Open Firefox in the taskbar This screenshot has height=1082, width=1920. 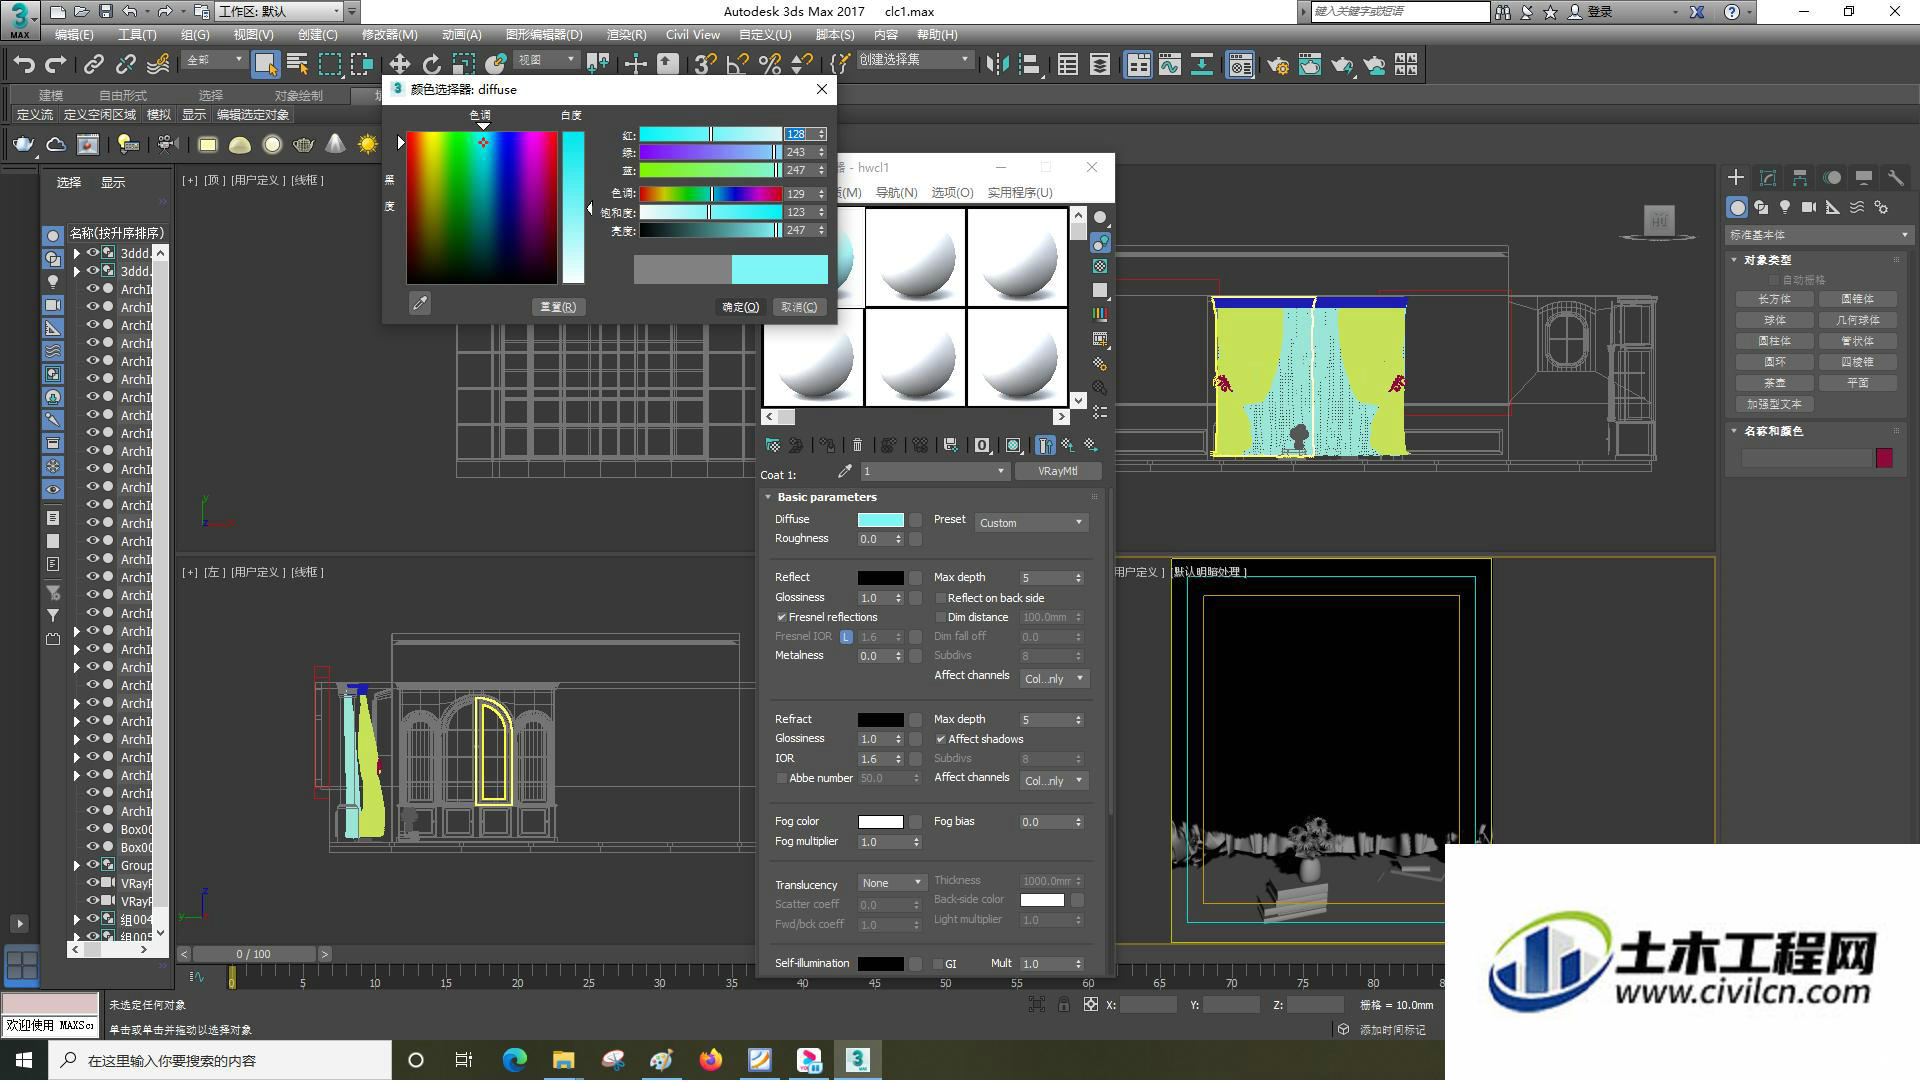click(710, 1060)
